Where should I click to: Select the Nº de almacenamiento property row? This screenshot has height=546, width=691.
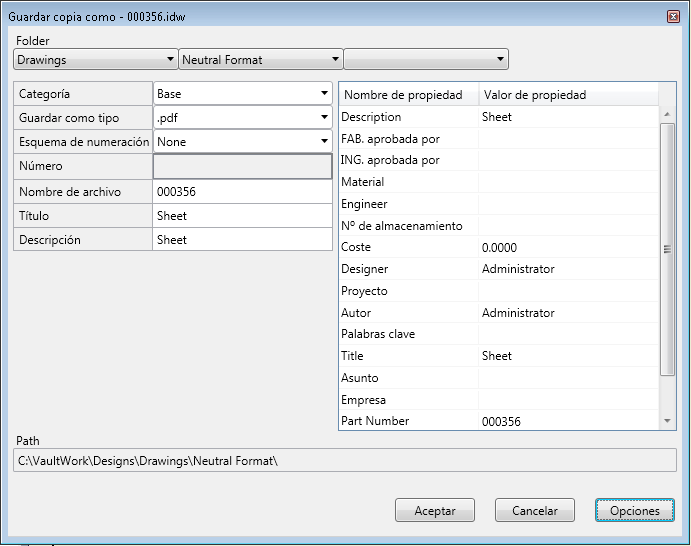[x=499, y=226]
